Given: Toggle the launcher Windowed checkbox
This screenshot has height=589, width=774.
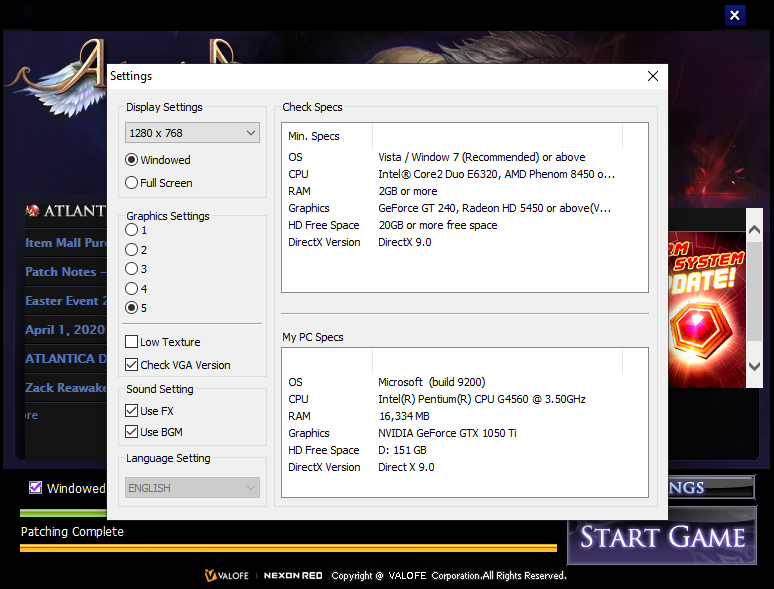Looking at the screenshot, I should 36,488.
